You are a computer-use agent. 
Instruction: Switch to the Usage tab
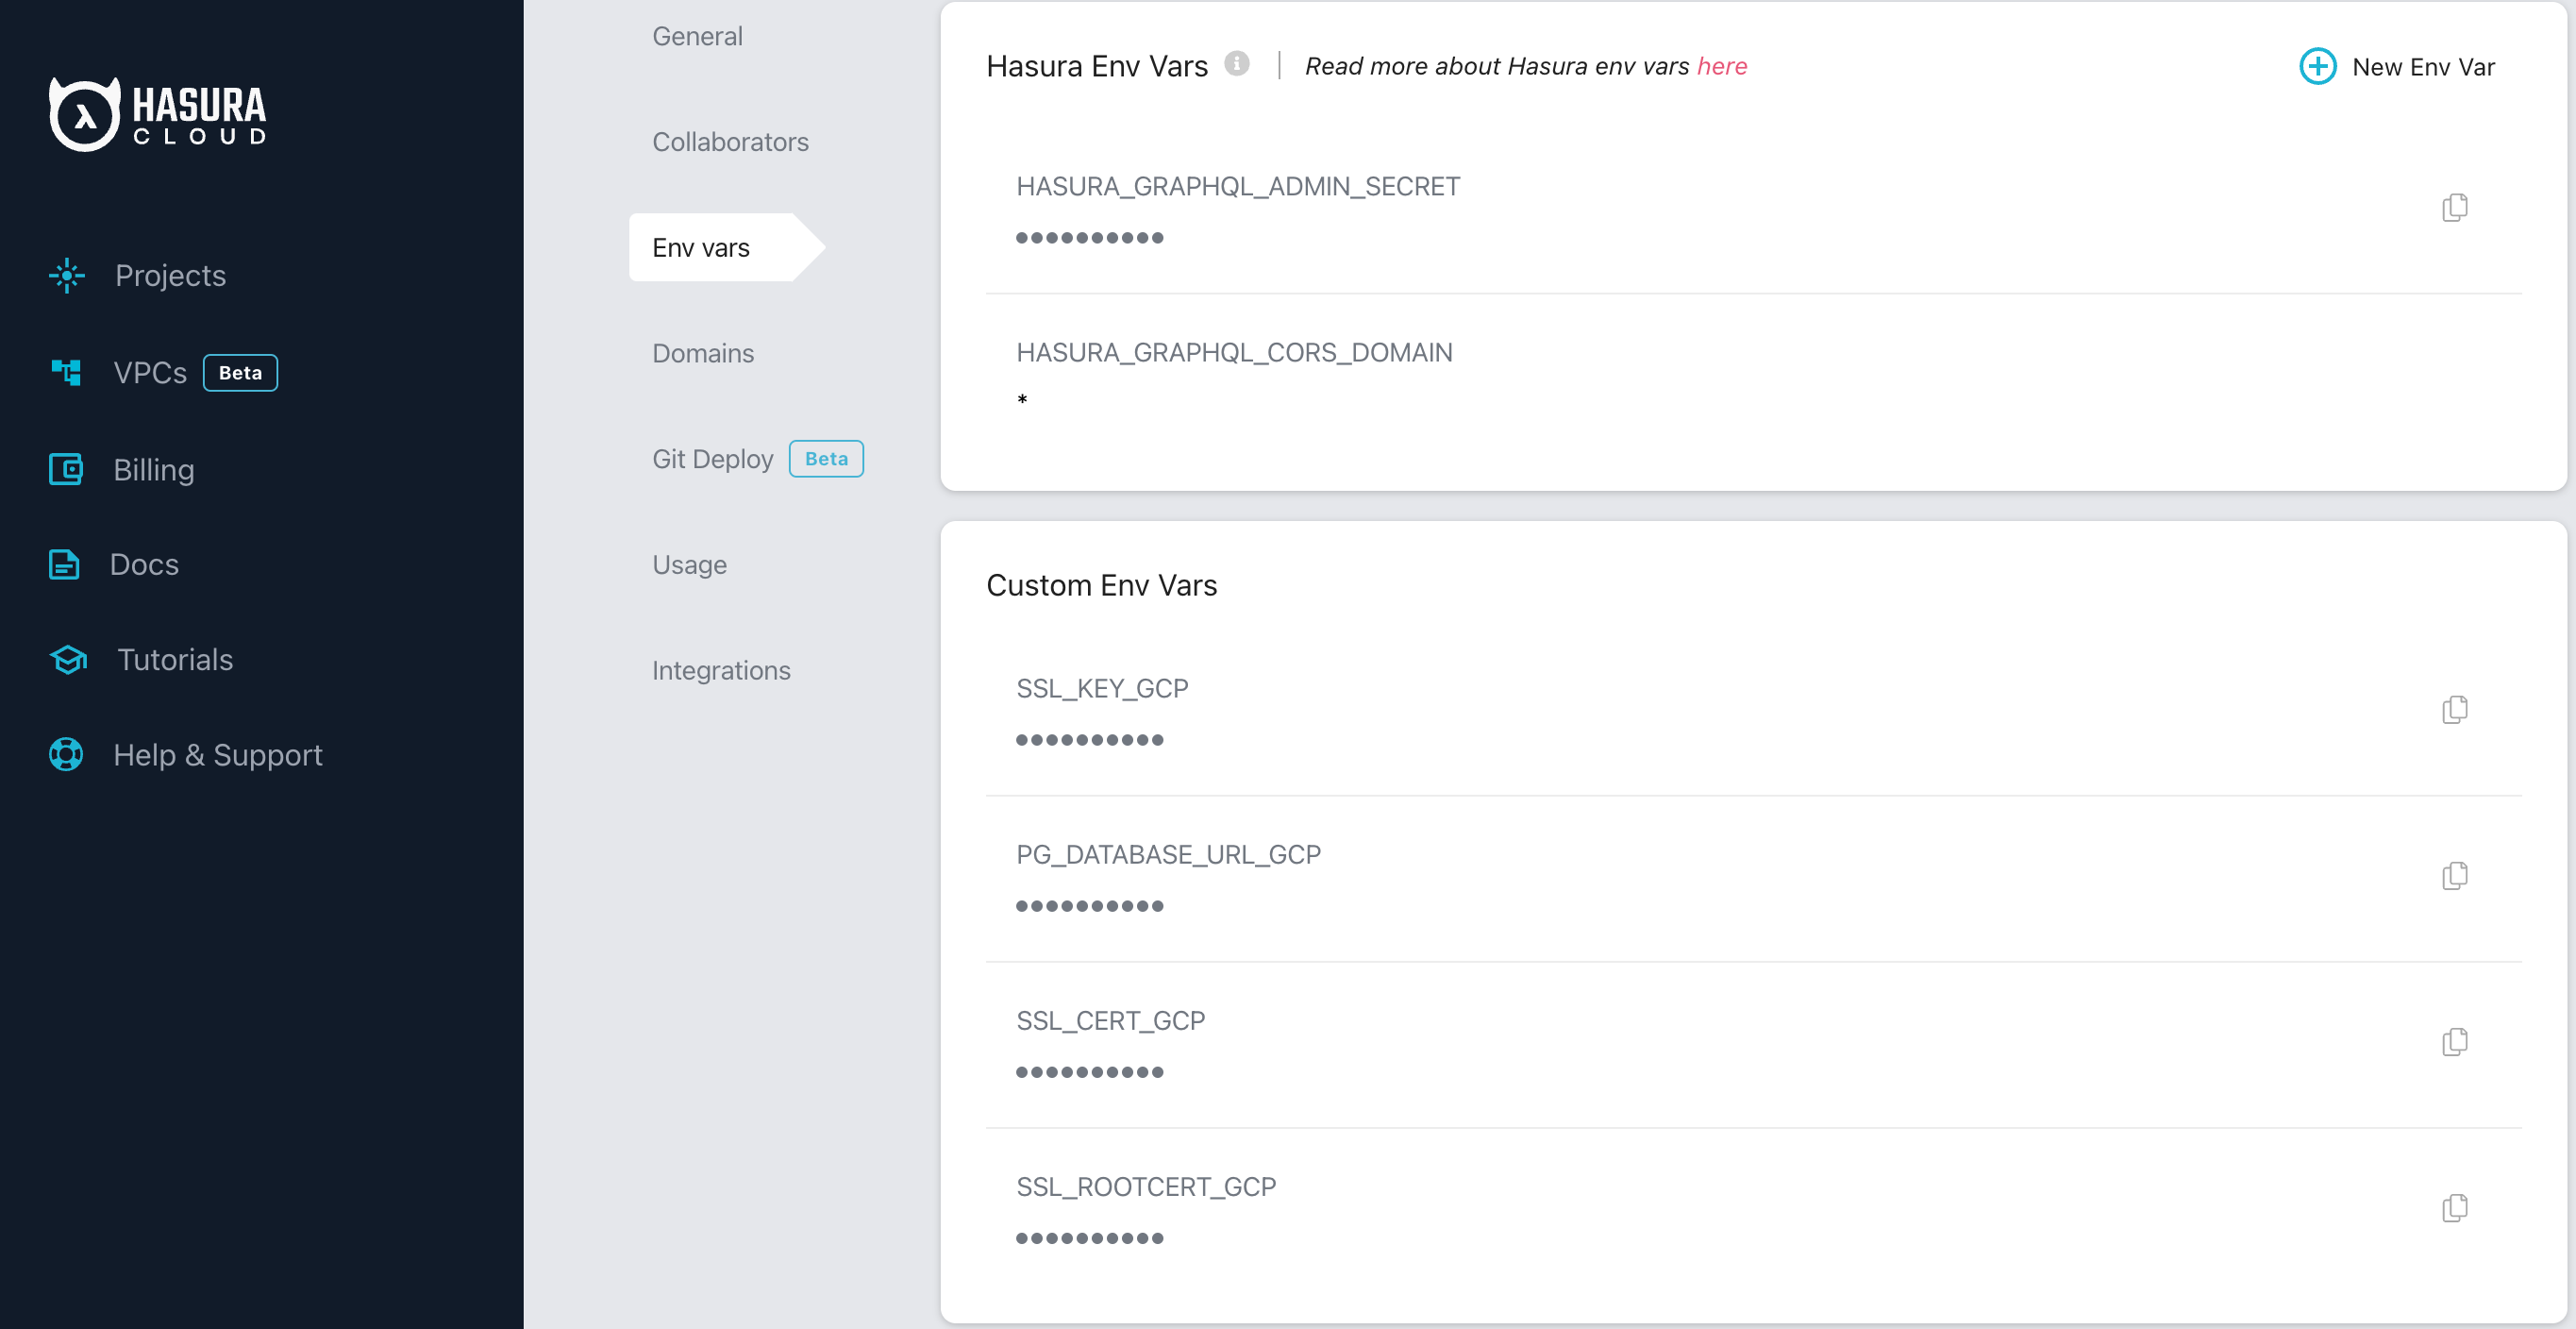689,564
